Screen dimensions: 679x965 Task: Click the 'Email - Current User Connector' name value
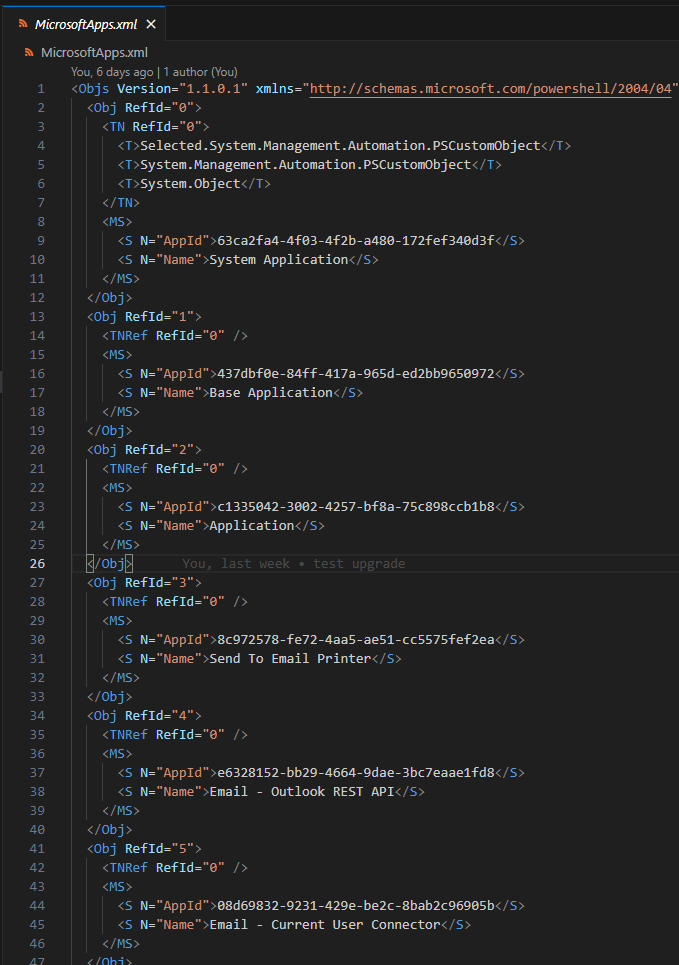325,924
